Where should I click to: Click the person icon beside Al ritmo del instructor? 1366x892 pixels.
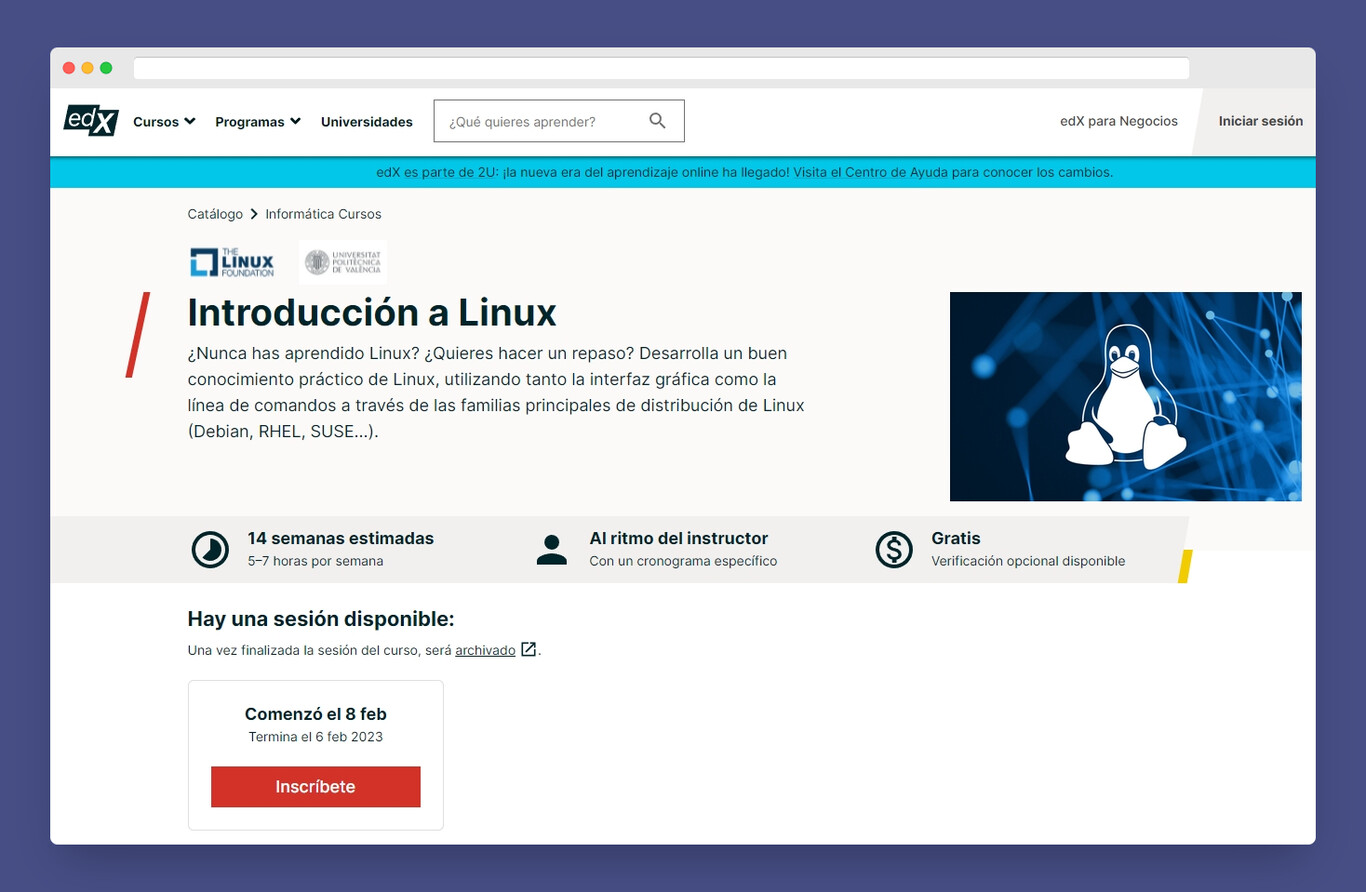point(551,549)
